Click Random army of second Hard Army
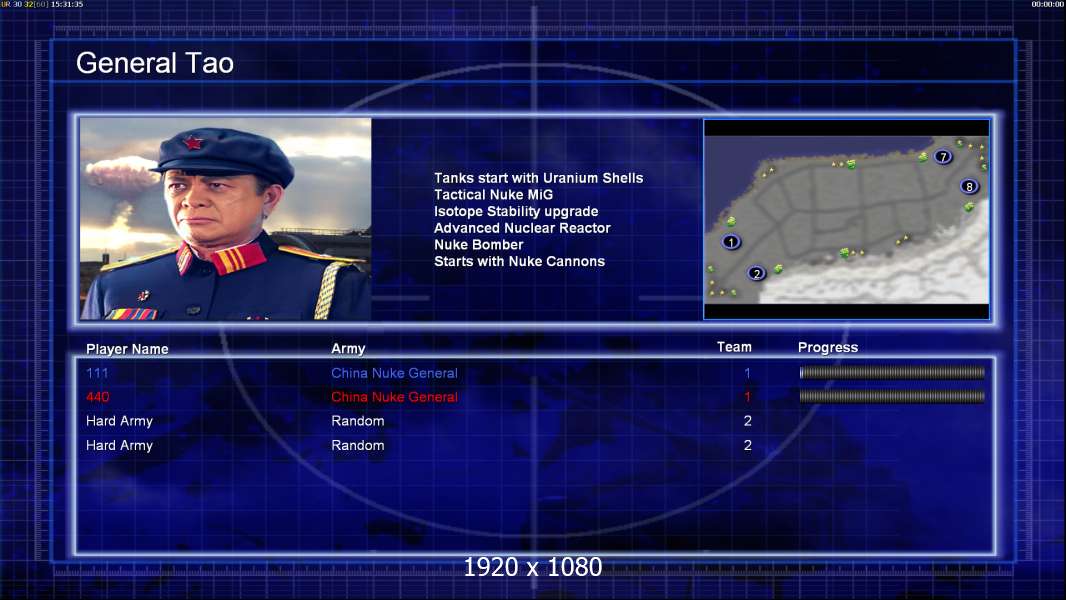Viewport: 1066px width, 600px height. (x=358, y=446)
